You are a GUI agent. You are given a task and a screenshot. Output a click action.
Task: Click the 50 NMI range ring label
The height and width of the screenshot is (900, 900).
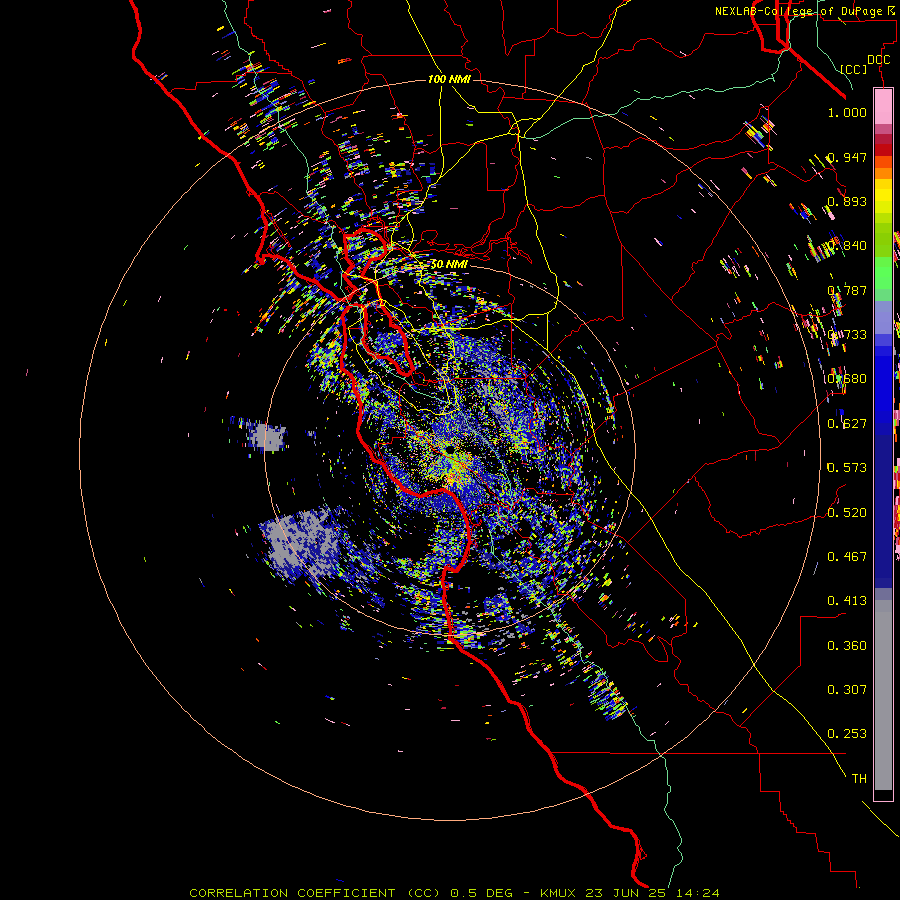click(x=449, y=264)
